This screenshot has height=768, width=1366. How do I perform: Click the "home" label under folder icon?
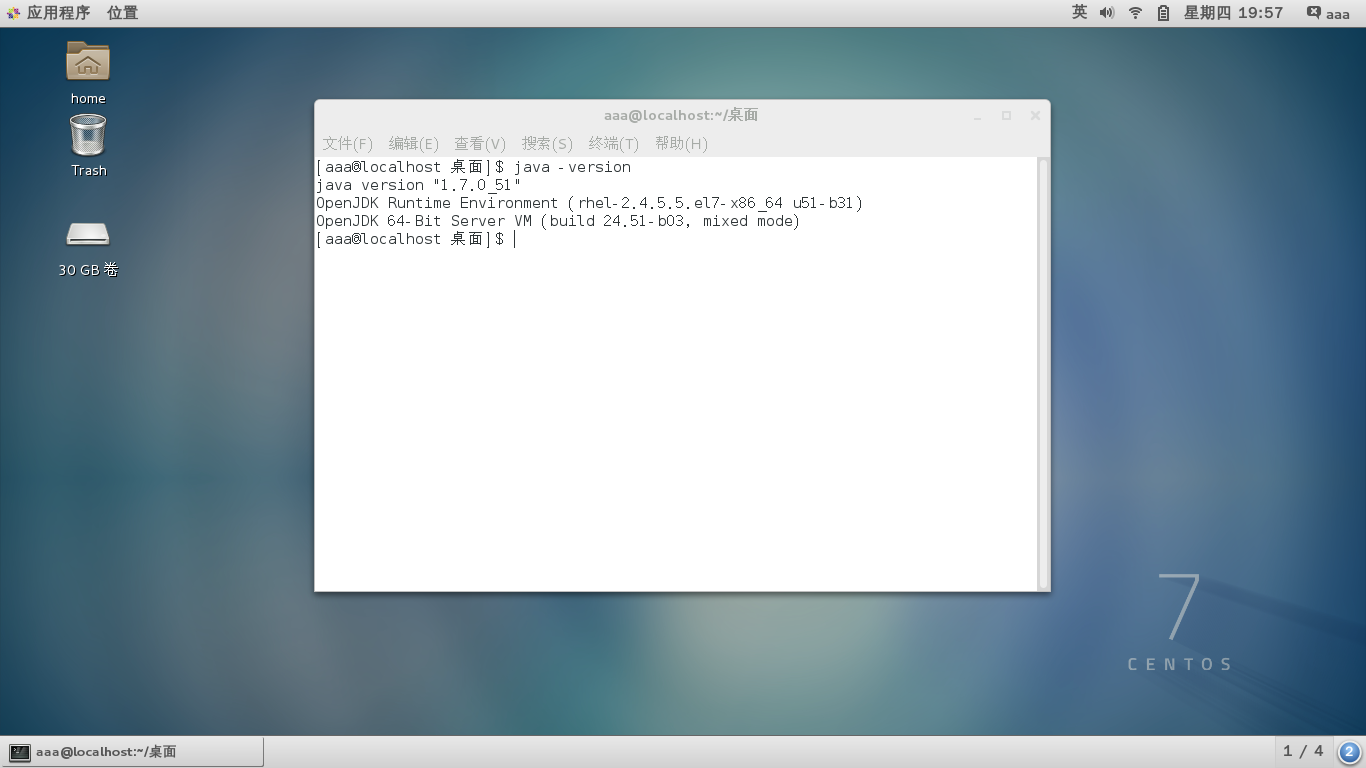88,98
